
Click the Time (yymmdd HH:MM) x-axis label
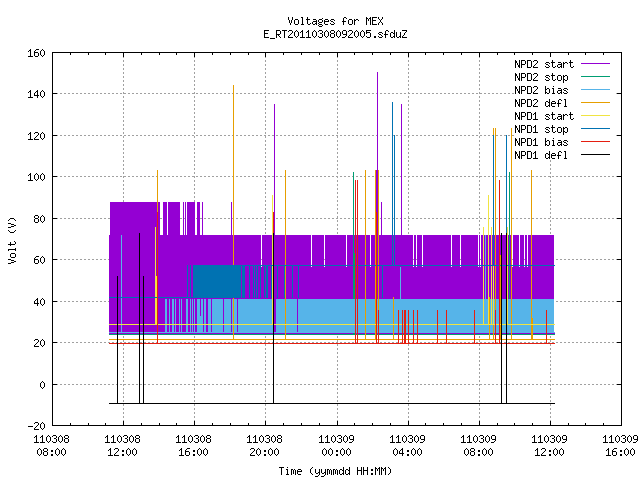(335, 471)
